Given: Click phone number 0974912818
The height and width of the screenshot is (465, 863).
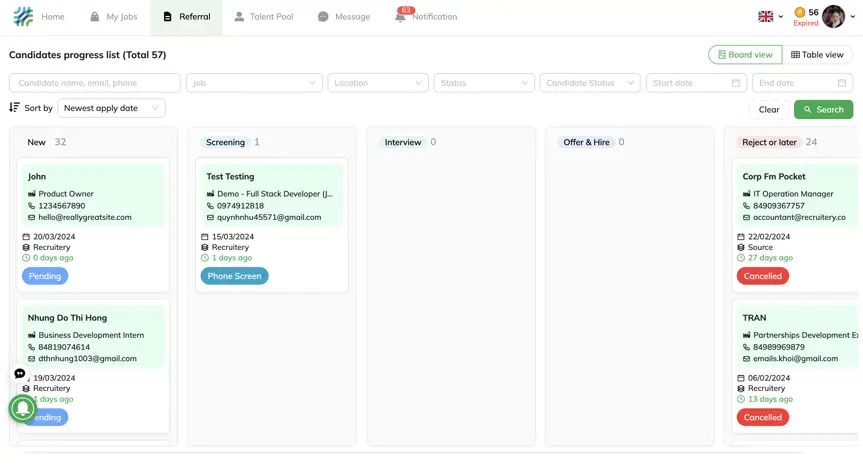Looking at the screenshot, I should (241, 206).
